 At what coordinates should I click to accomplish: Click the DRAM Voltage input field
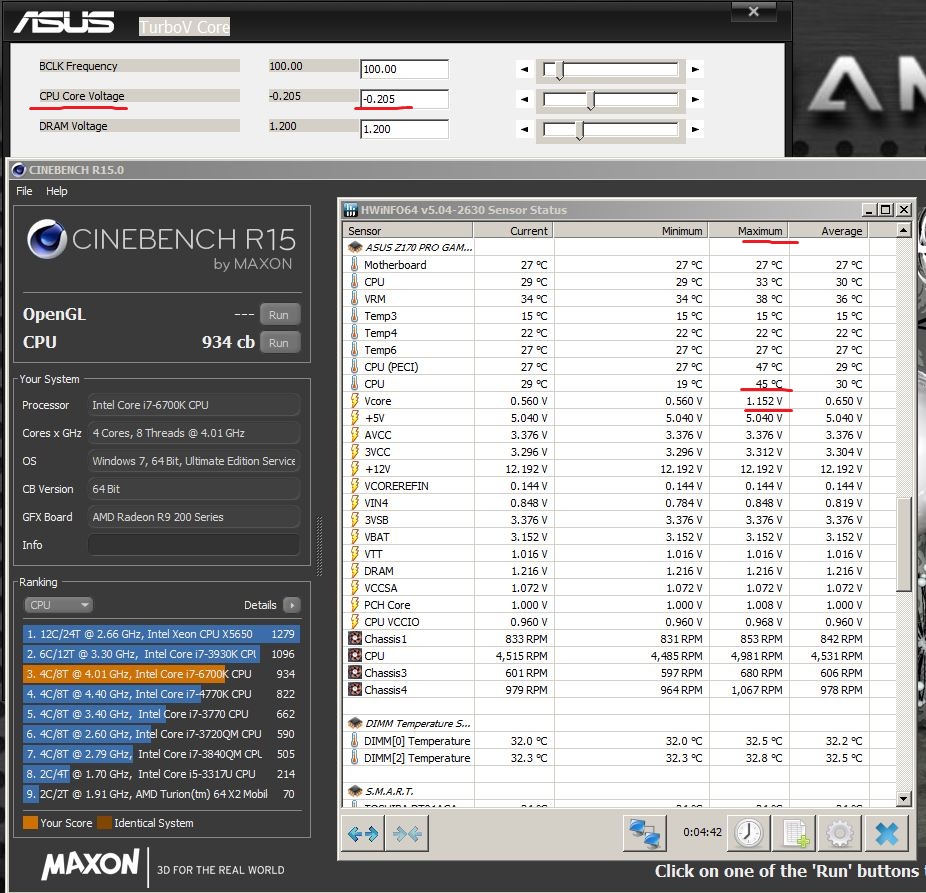click(x=404, y=129)
